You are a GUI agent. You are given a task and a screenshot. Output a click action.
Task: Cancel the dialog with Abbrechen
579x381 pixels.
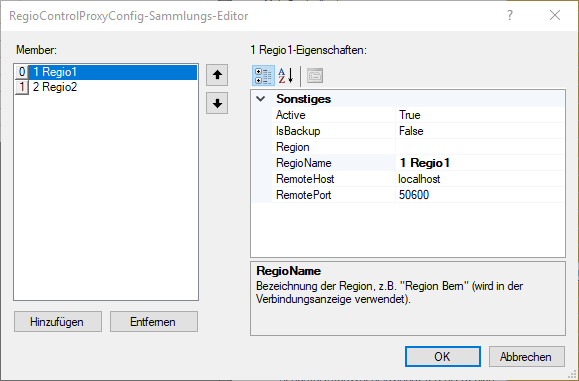point(527,357)
